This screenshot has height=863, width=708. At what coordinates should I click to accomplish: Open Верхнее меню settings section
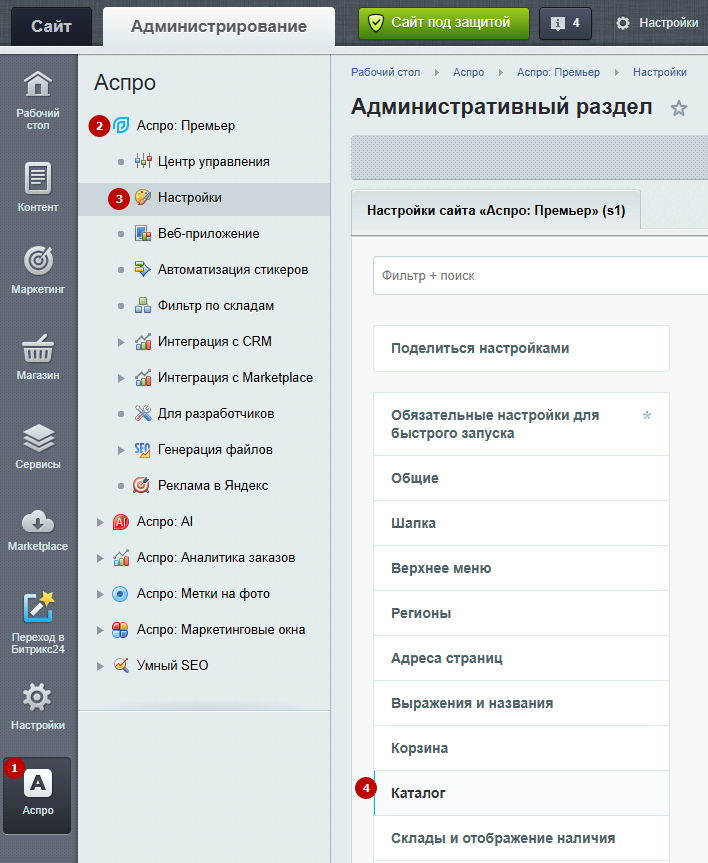tap(521, 568)
